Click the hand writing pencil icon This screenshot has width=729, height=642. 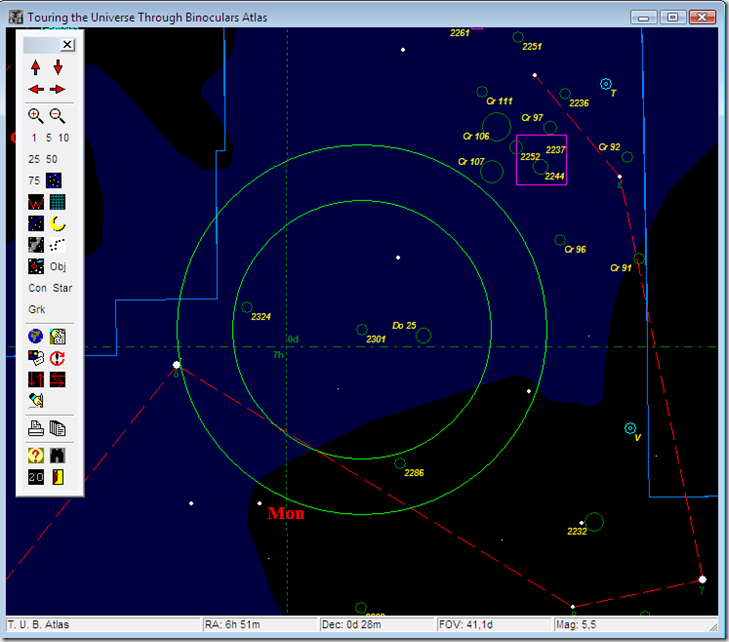36,401
